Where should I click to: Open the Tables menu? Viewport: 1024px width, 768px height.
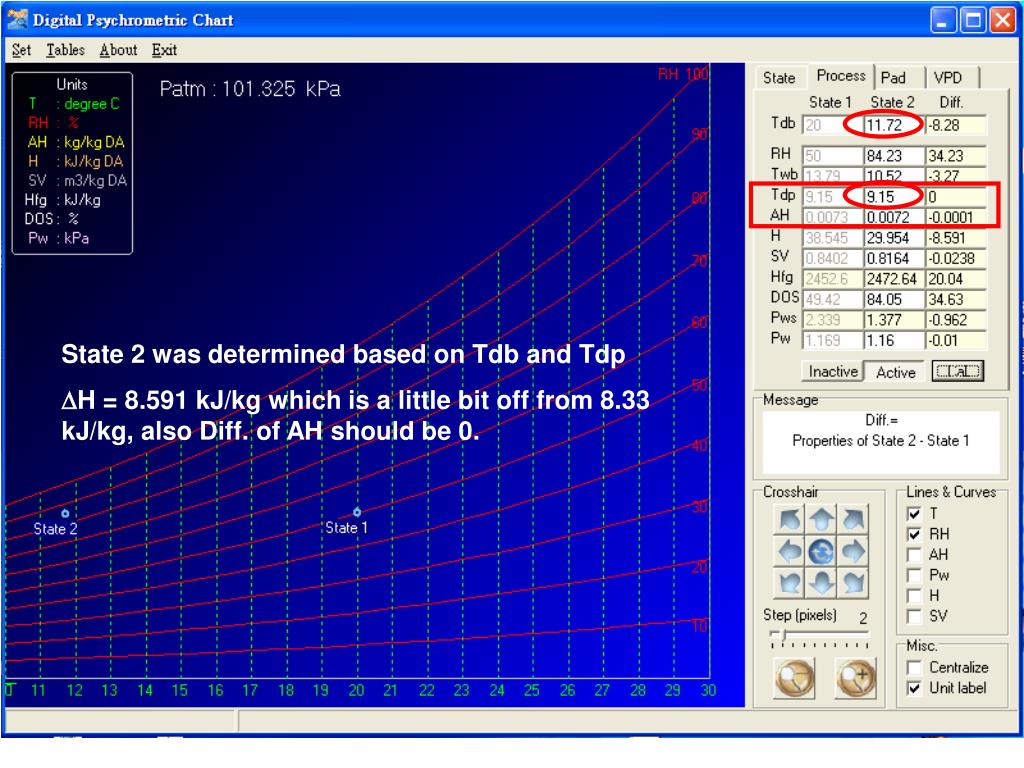coord(65,50)
